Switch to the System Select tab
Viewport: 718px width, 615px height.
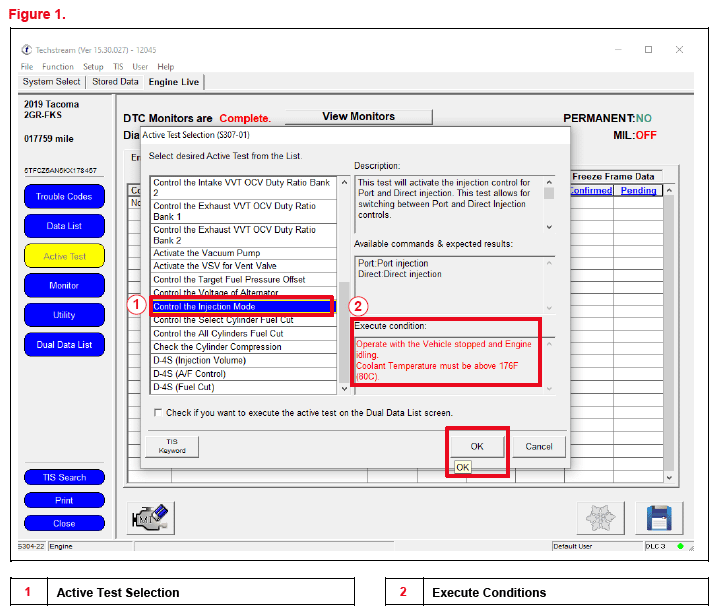coord(51,82)
